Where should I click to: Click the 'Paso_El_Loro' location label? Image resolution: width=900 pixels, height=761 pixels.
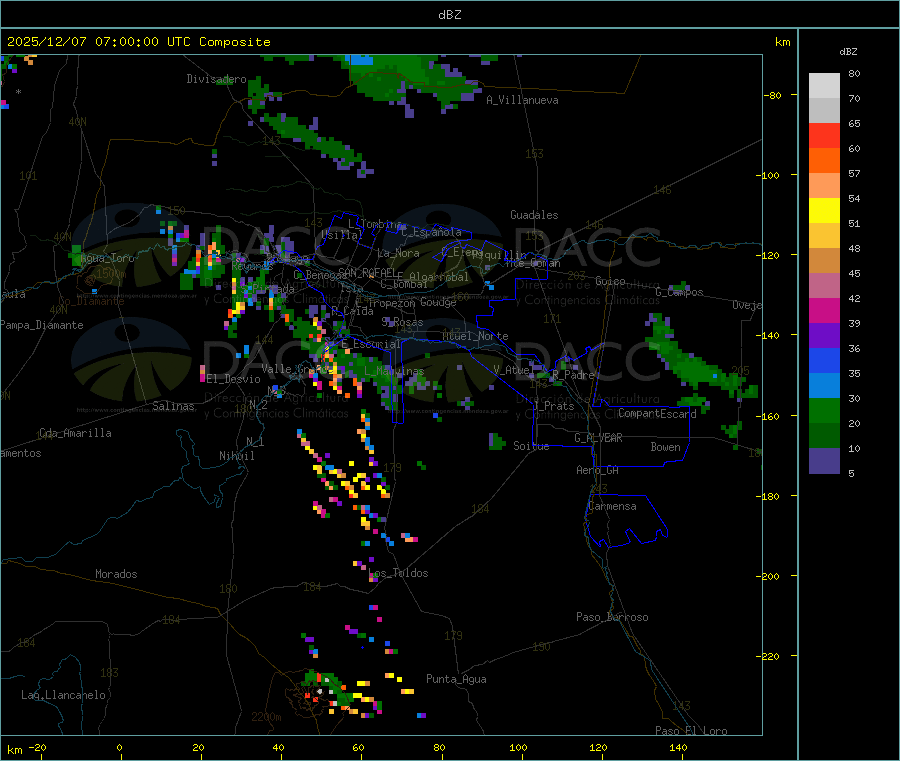click(x=692, y=731)
